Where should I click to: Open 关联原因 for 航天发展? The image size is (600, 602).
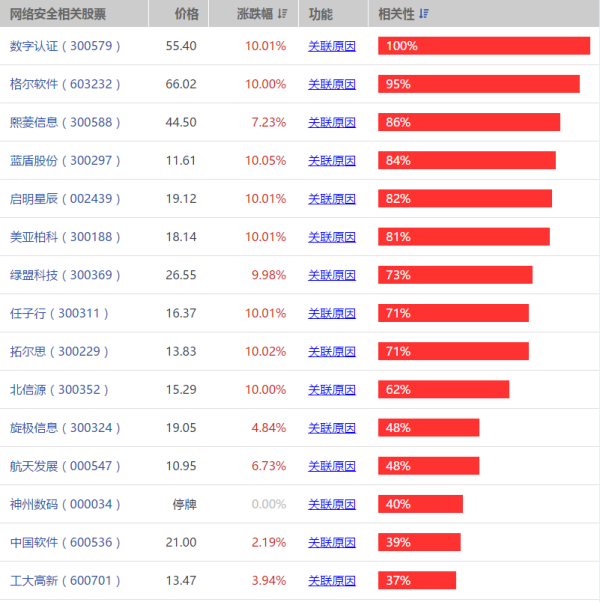pyautogui.click(x=332, y=466)
